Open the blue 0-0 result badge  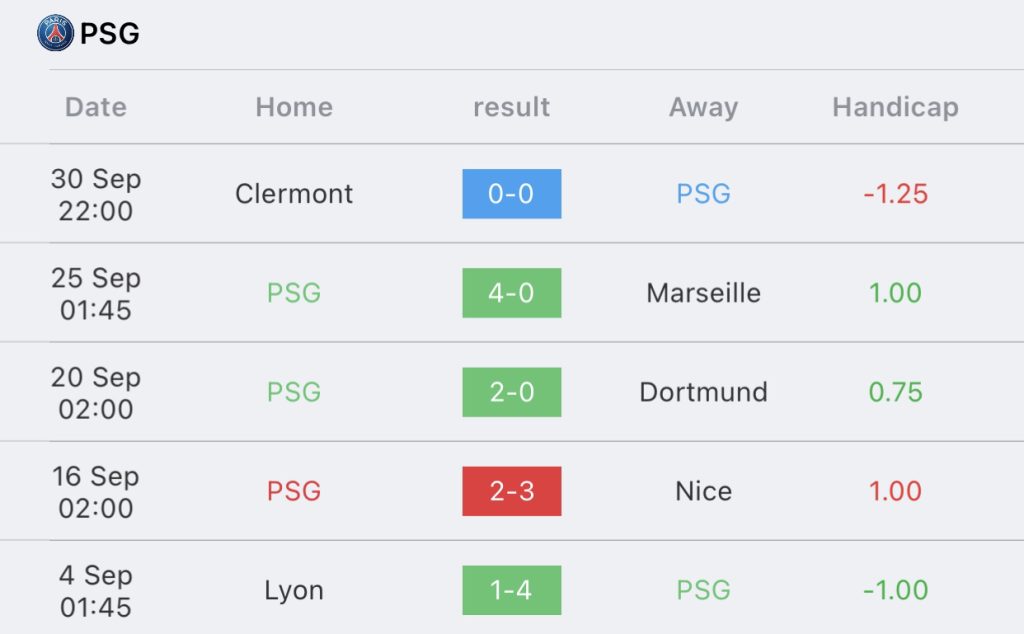[x=511, y=194]
